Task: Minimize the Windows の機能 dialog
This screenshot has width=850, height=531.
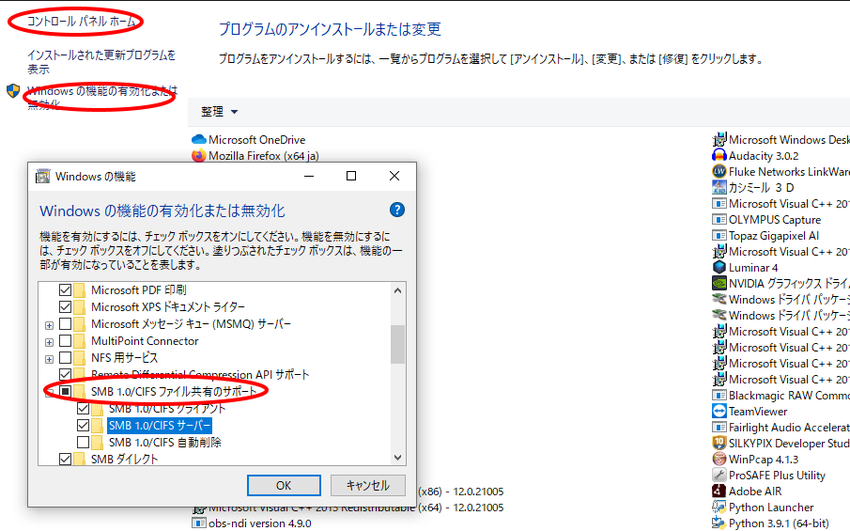Action: (309, 176)
